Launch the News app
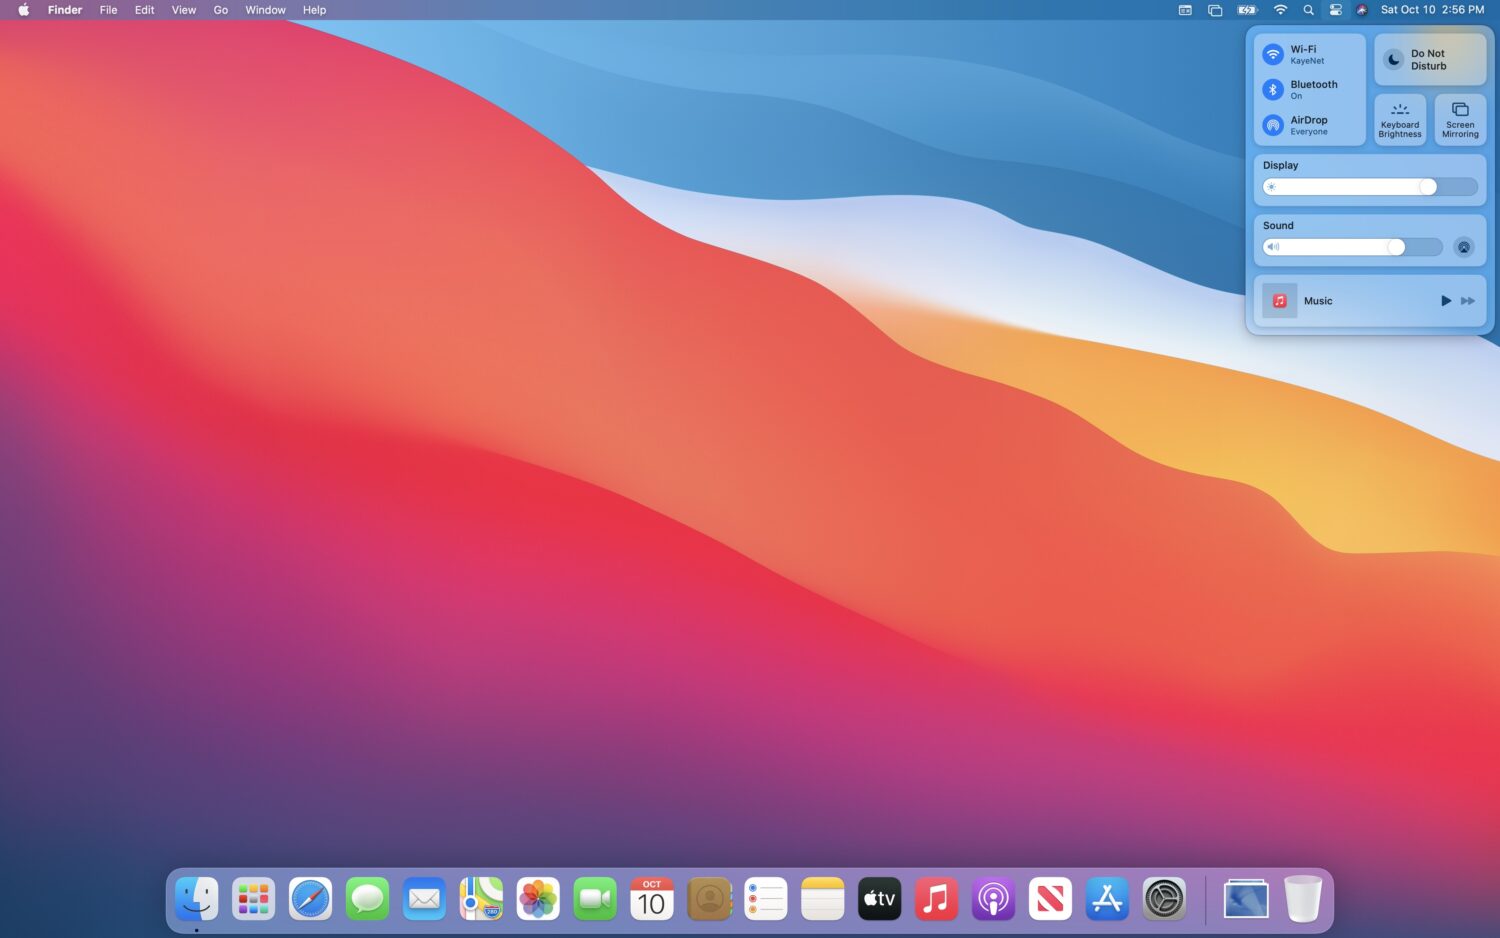The width and height of the screenshot is (1500, 938). click(1050, 898)
